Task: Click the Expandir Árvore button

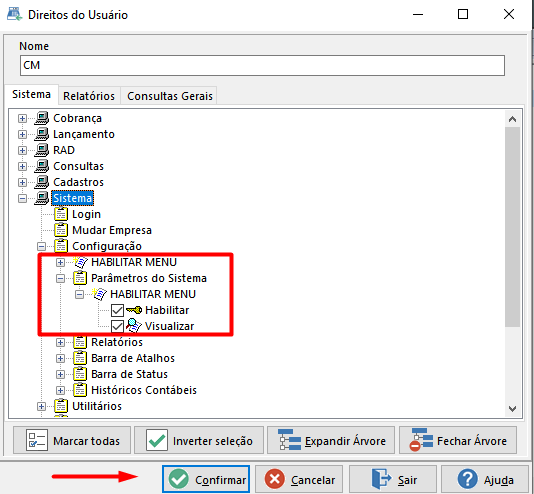Action: [331, 440]
